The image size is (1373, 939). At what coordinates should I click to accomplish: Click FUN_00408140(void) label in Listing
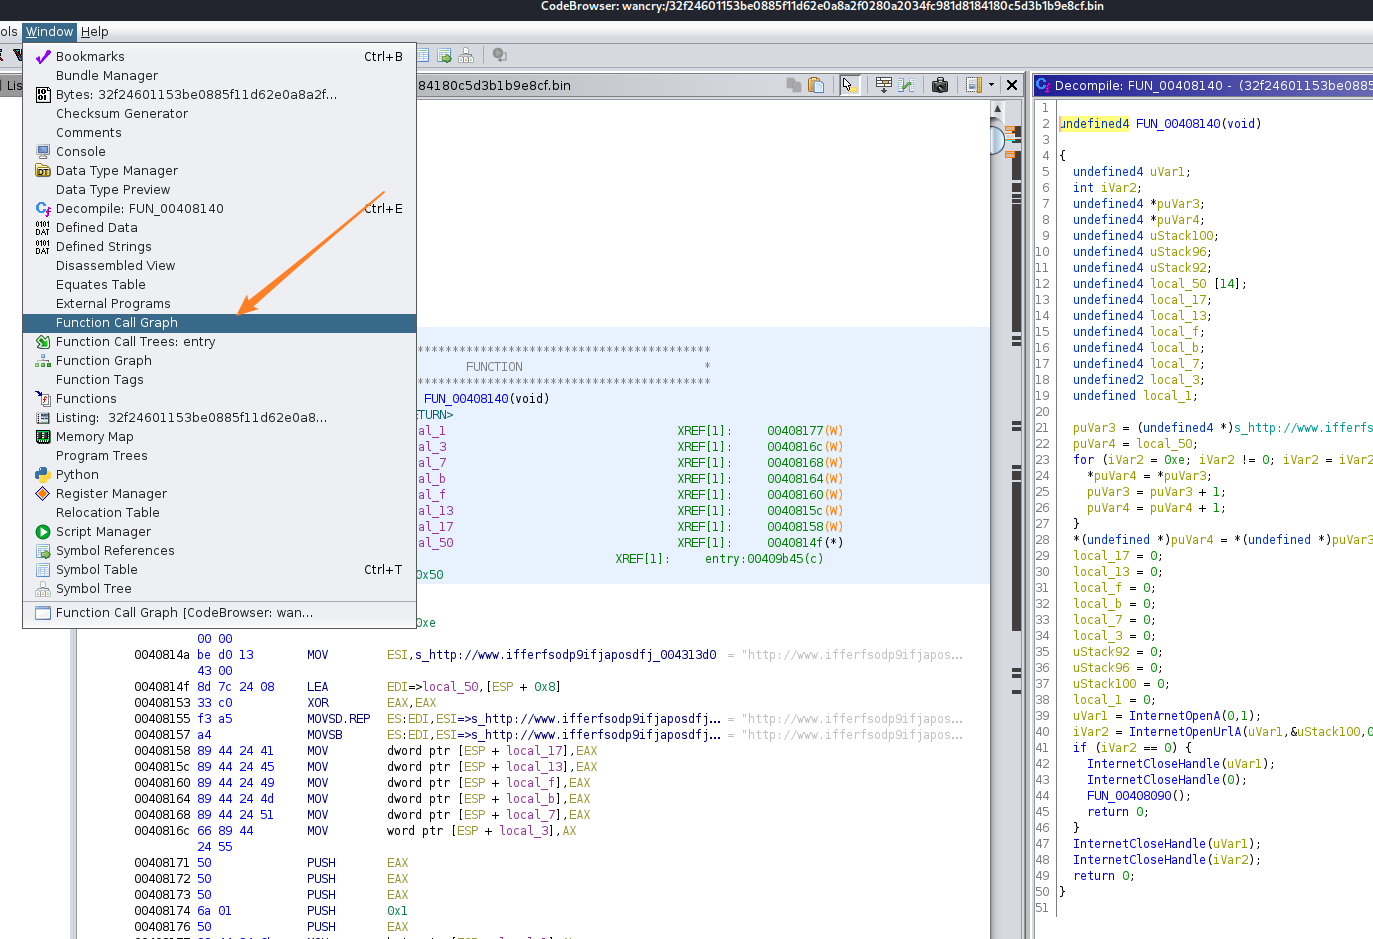486,399
